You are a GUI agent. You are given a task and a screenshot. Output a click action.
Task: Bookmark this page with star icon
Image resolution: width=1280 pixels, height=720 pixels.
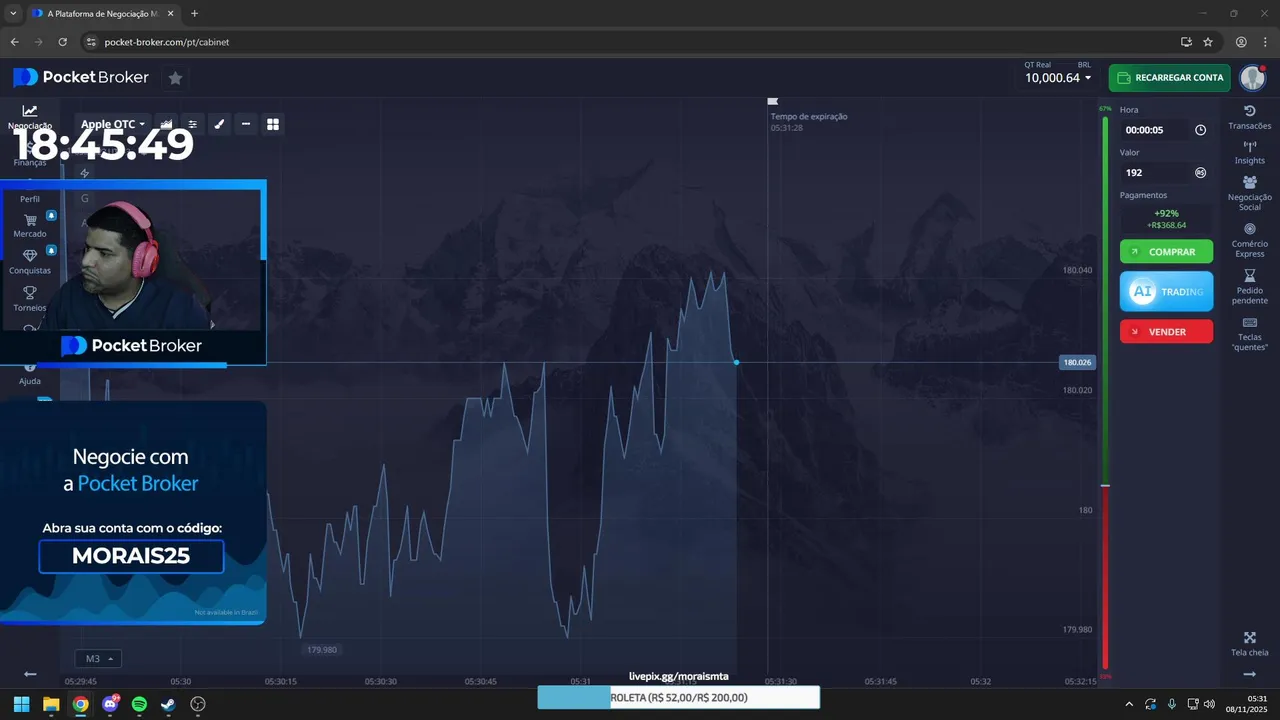coord(1208,42)
